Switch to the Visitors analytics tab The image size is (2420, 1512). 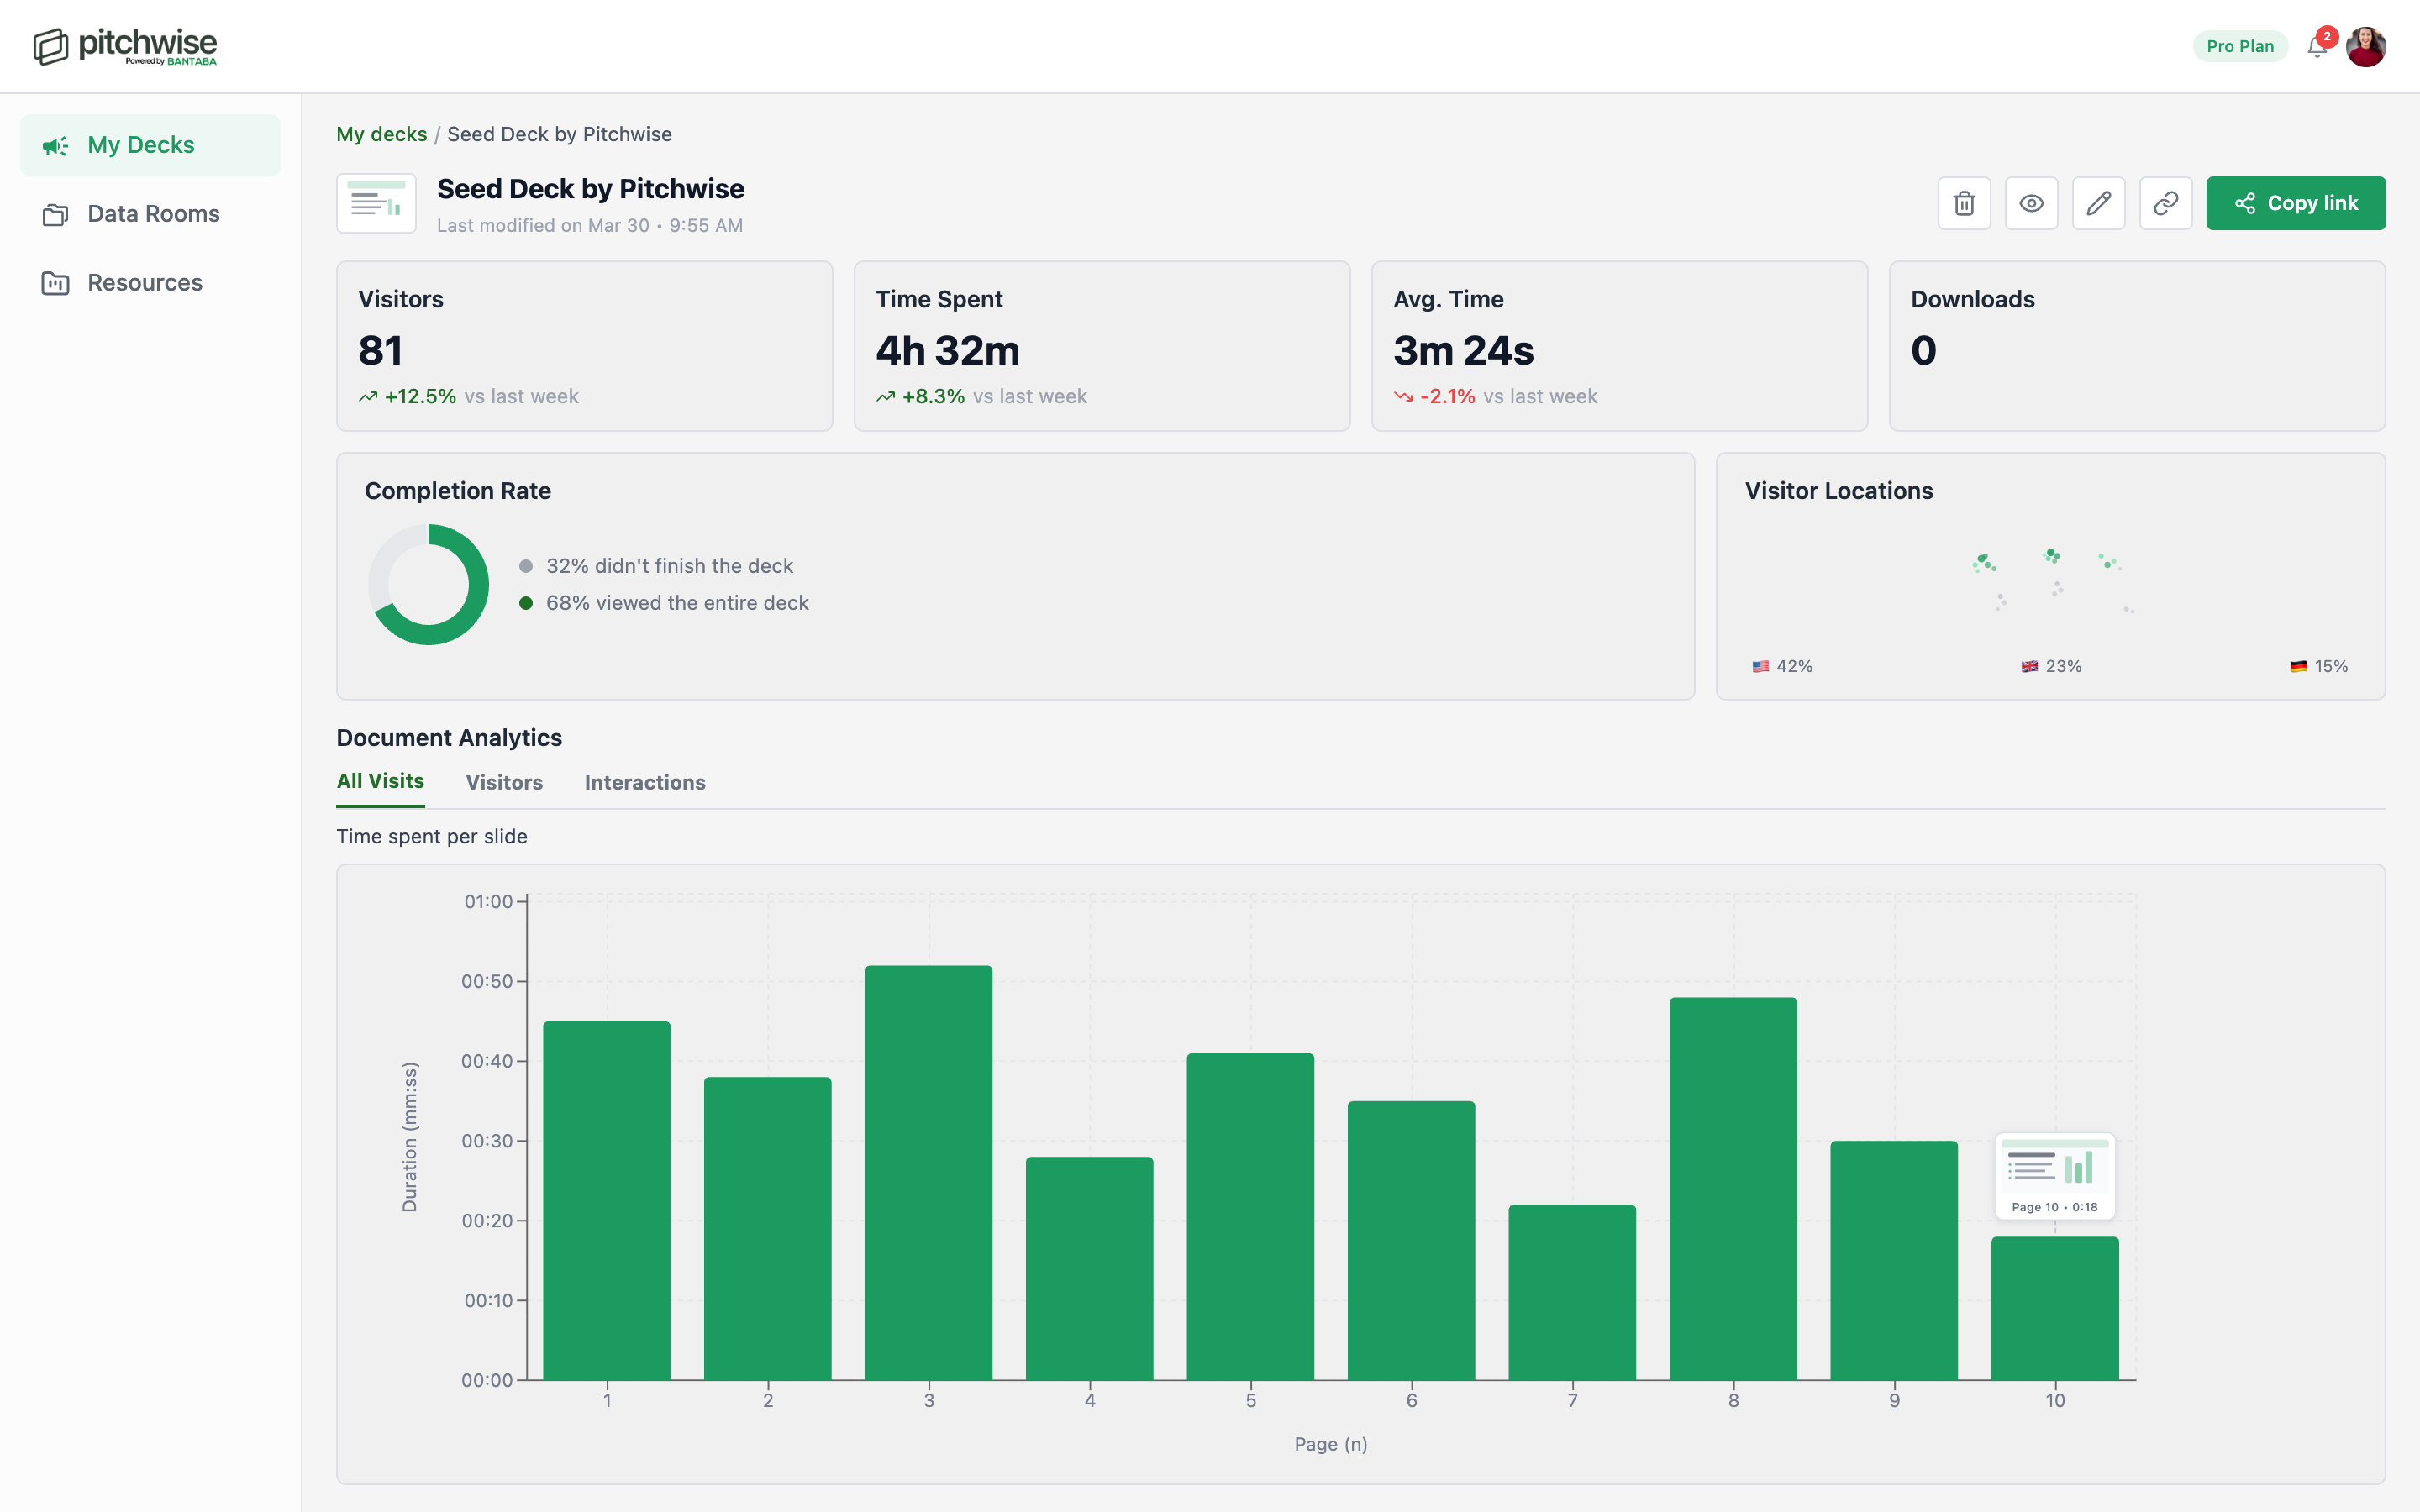(x=504, y=782)
